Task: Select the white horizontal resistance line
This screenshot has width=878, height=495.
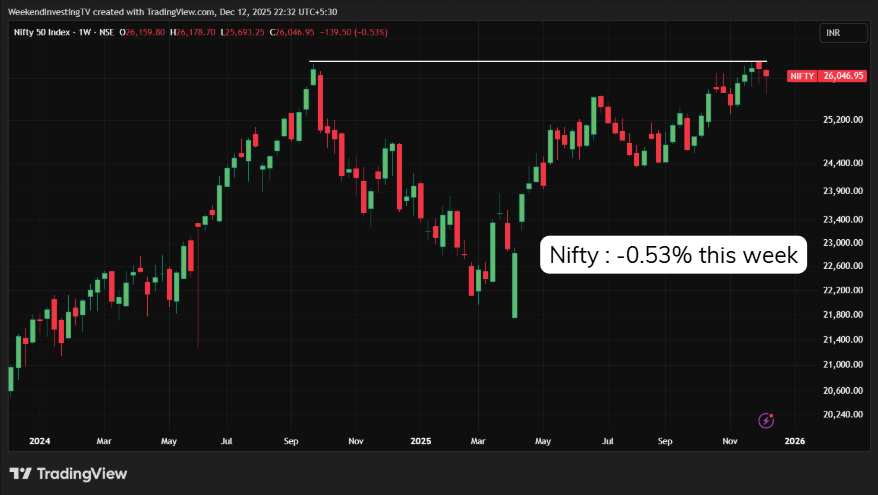Action: (x=500, y=62)
